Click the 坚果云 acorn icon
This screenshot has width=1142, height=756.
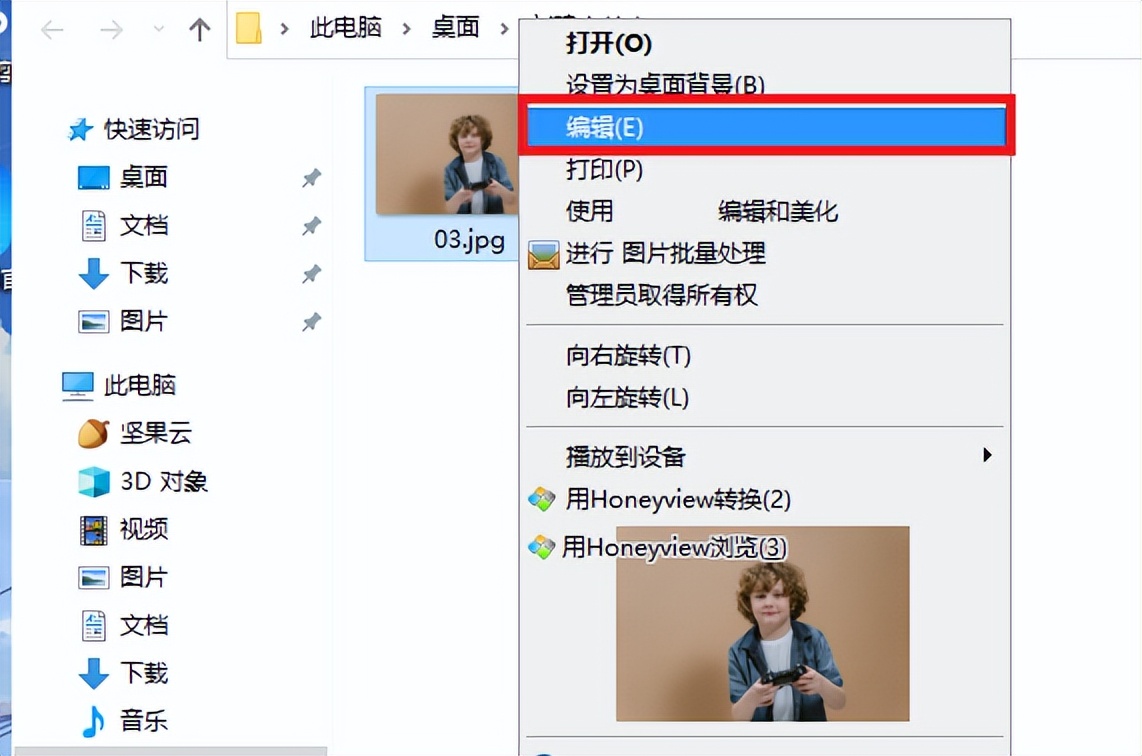[93, 433]
